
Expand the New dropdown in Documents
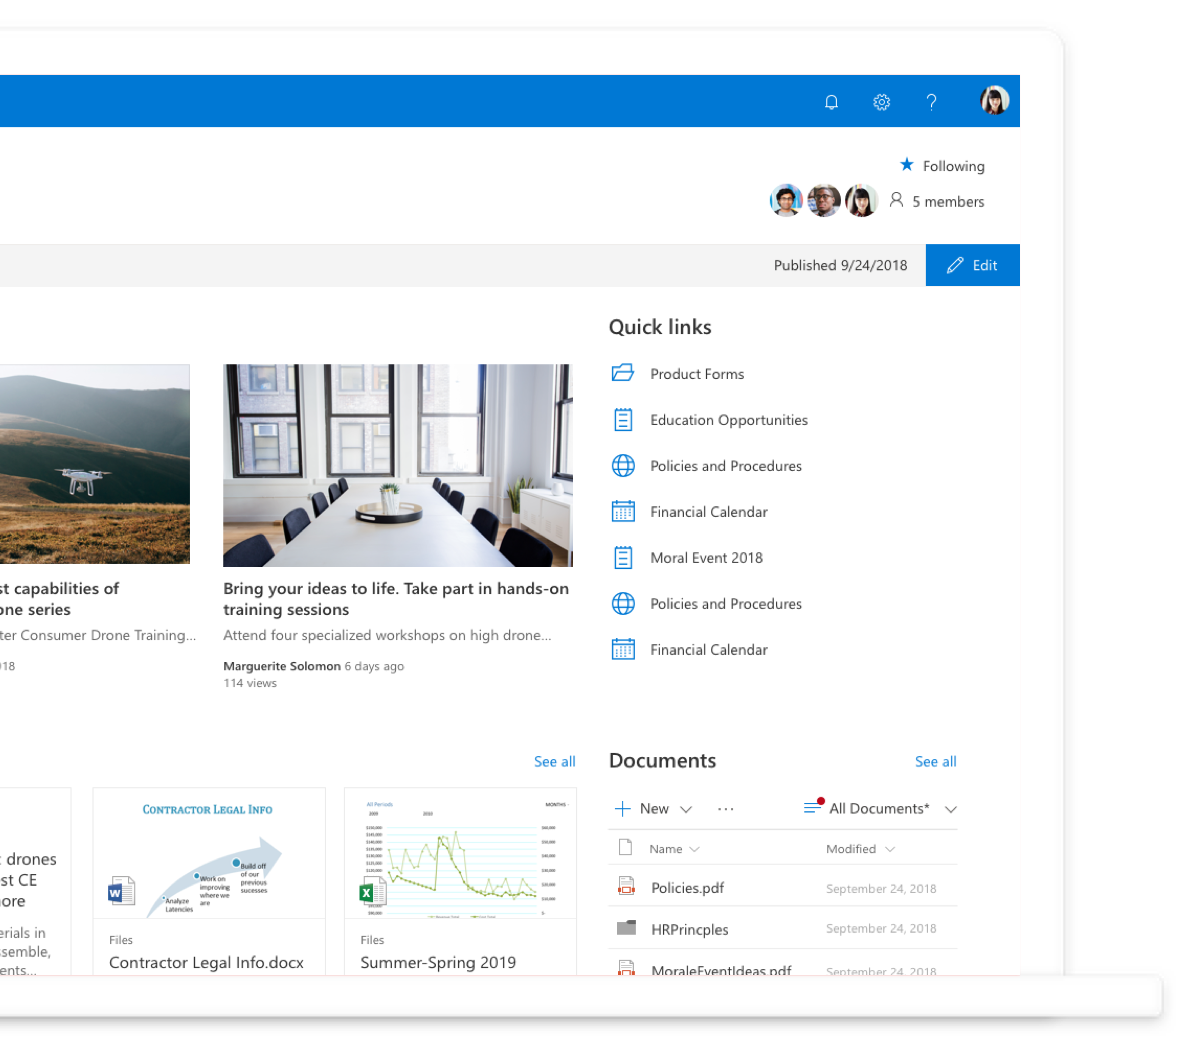[x=654, y=809]
